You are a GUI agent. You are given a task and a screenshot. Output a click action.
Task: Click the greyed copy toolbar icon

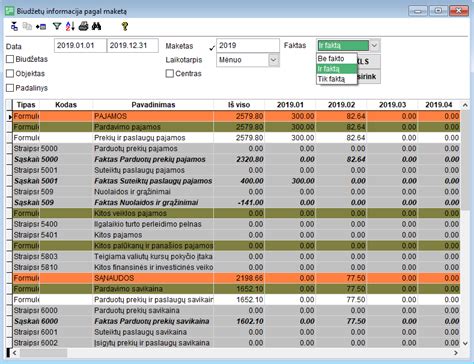27,26
